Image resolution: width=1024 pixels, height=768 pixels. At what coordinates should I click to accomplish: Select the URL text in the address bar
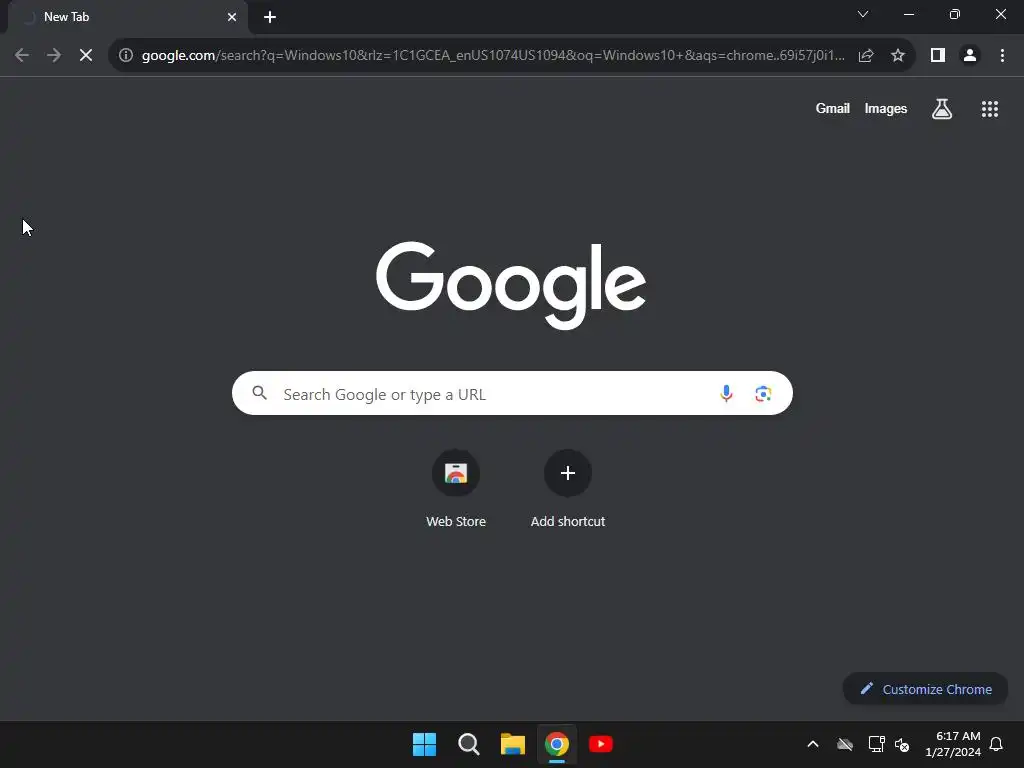click(x=493, y=56)
